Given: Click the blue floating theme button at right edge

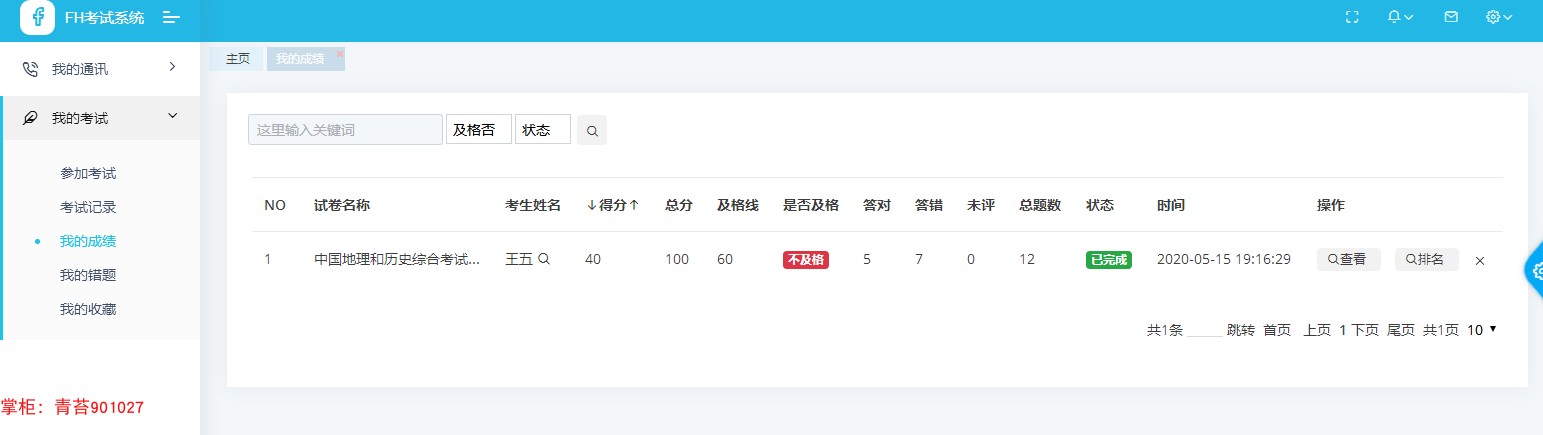Looking at the screenshot, I should (x=1534, y=269).
